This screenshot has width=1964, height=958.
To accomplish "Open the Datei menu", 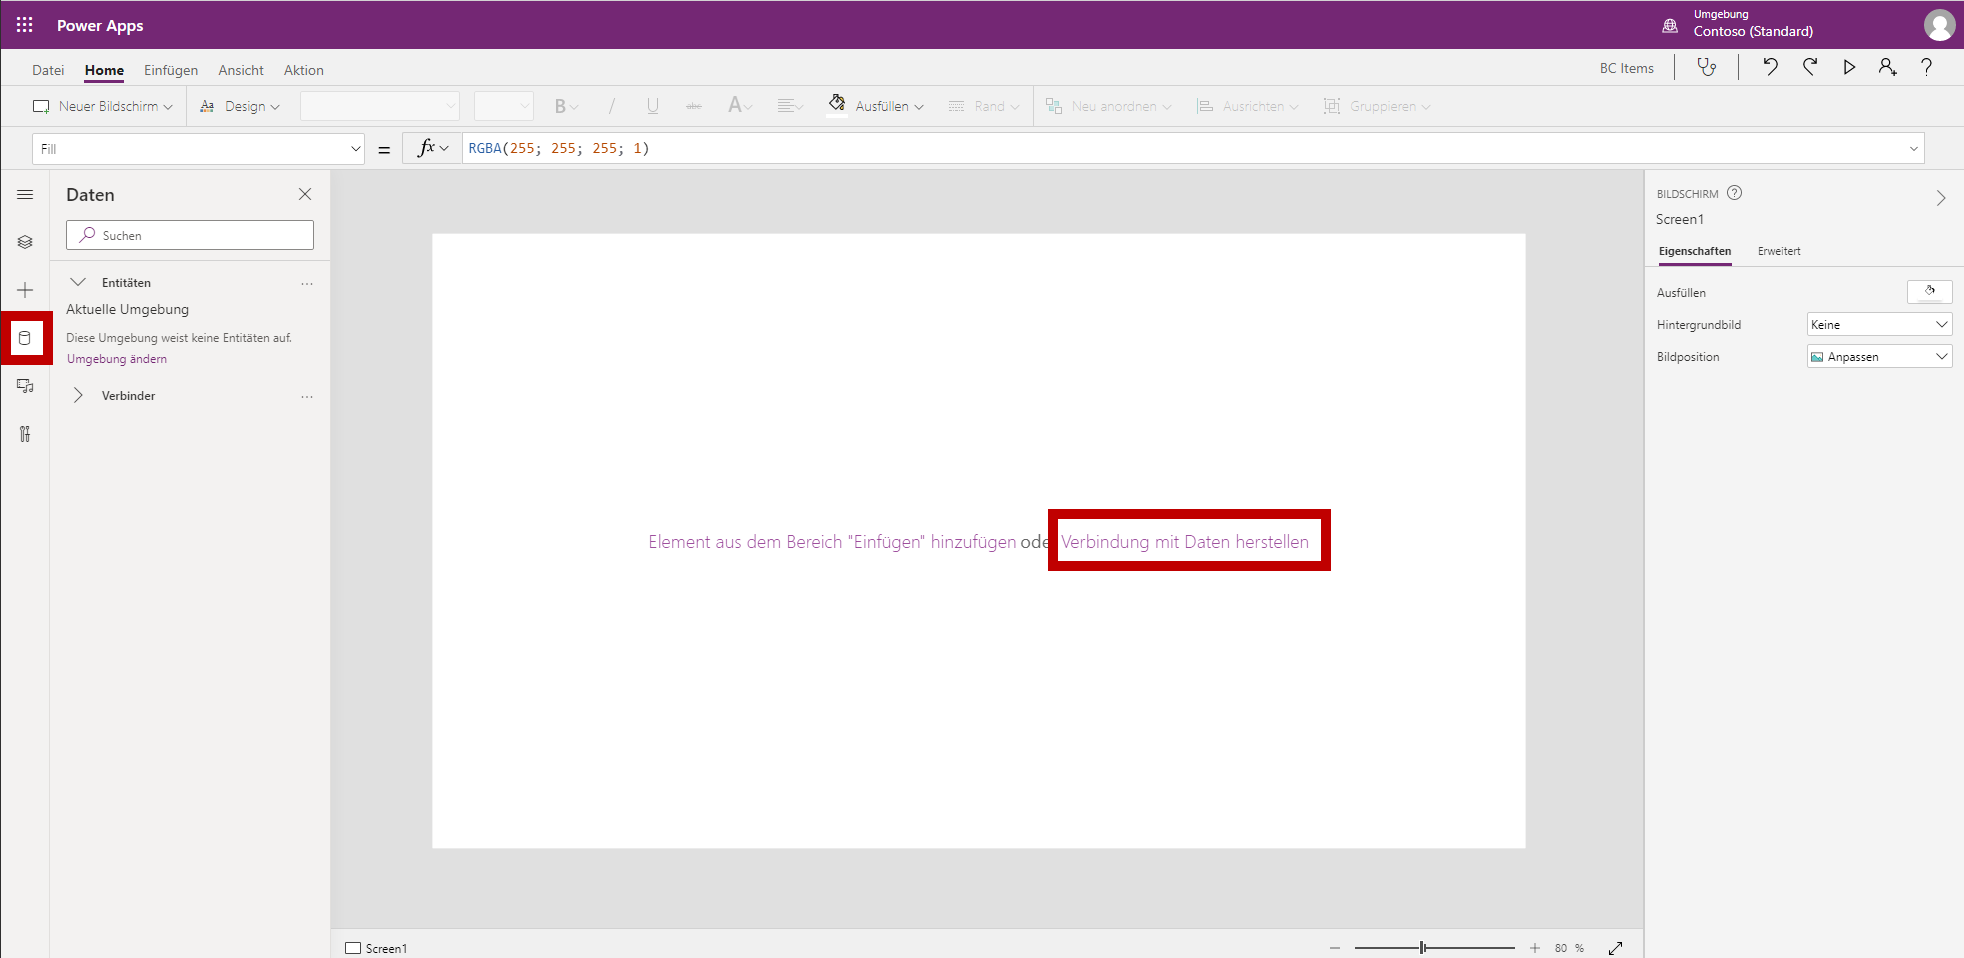I will 48,70.
